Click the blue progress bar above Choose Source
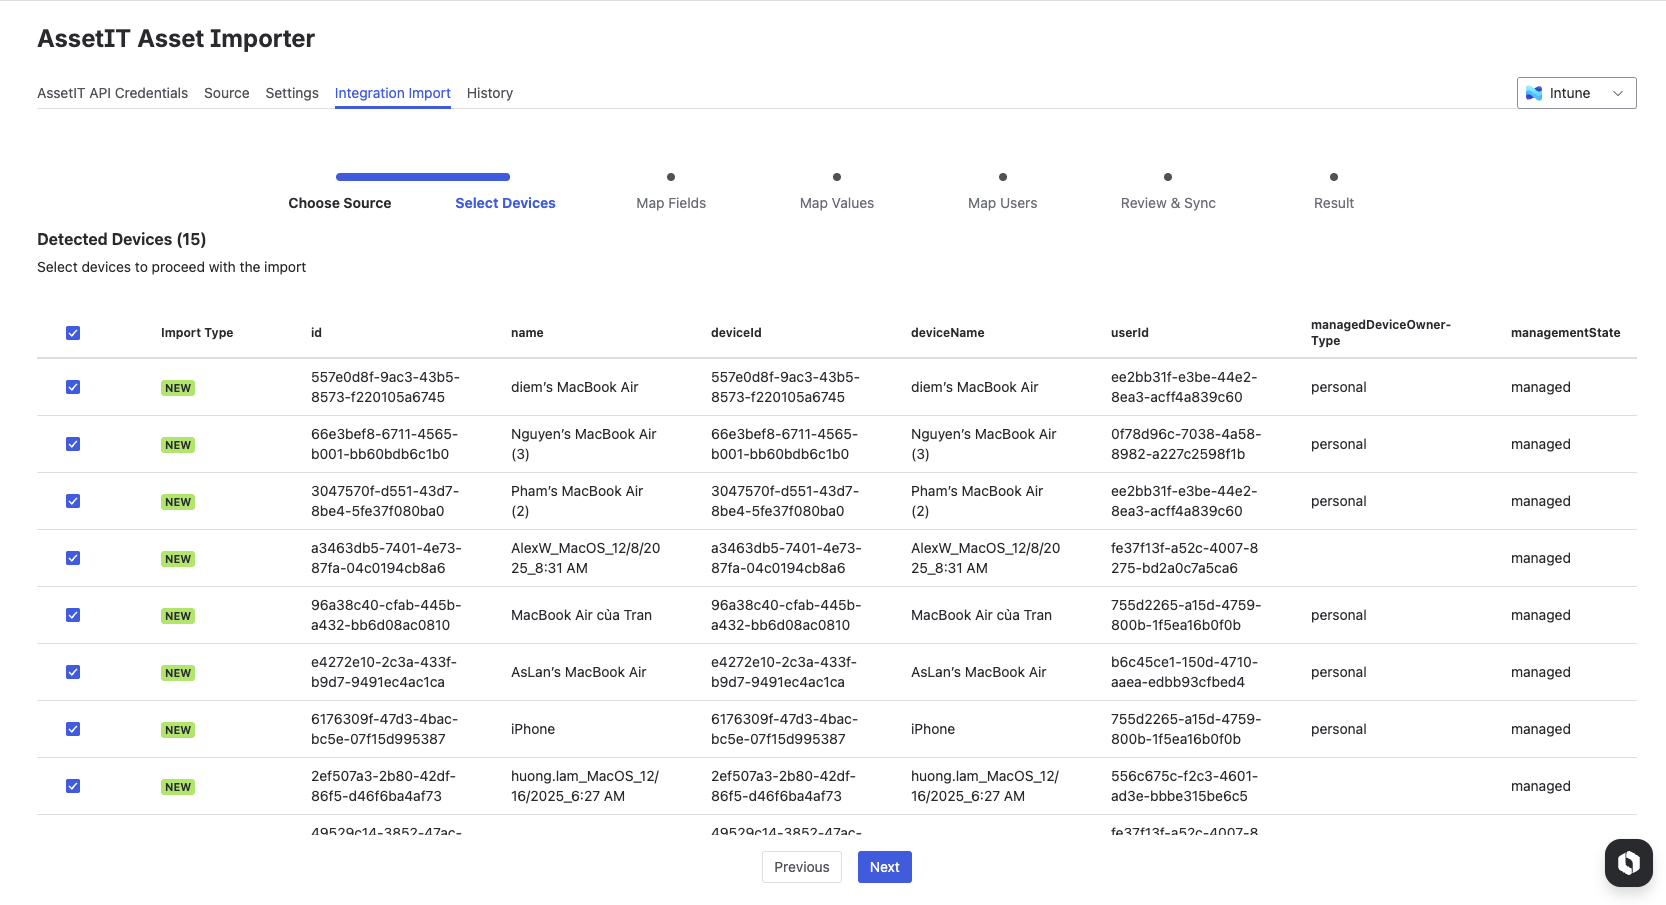 click(423, 177)
